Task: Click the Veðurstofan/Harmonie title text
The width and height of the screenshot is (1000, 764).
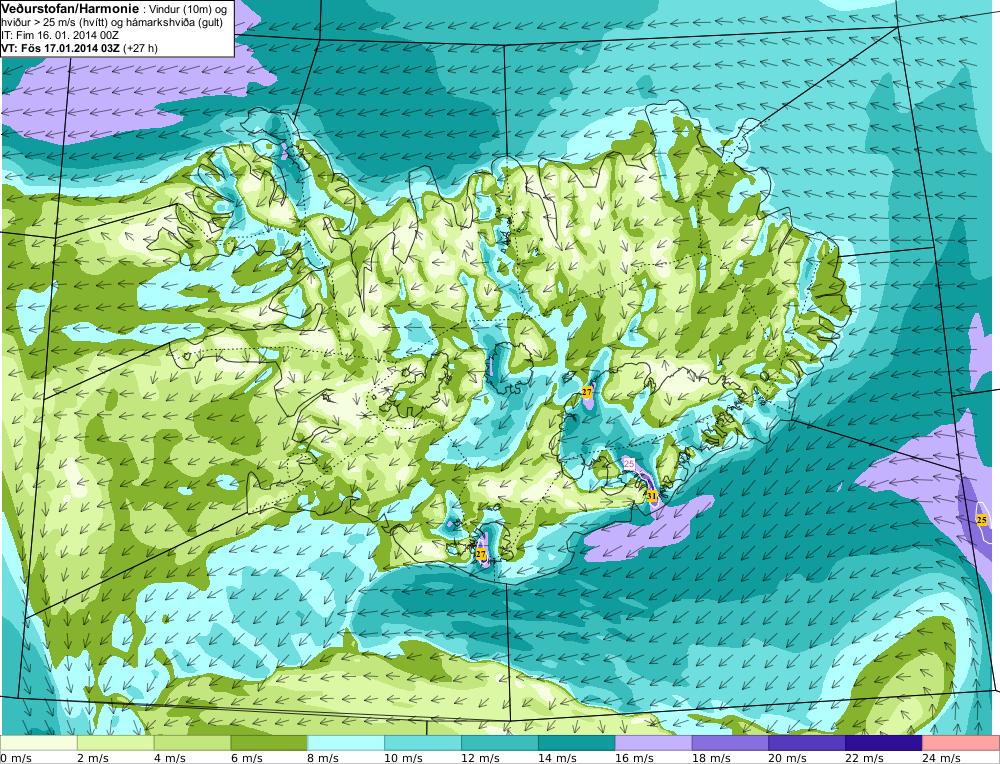Action: (x=70, y=8)
